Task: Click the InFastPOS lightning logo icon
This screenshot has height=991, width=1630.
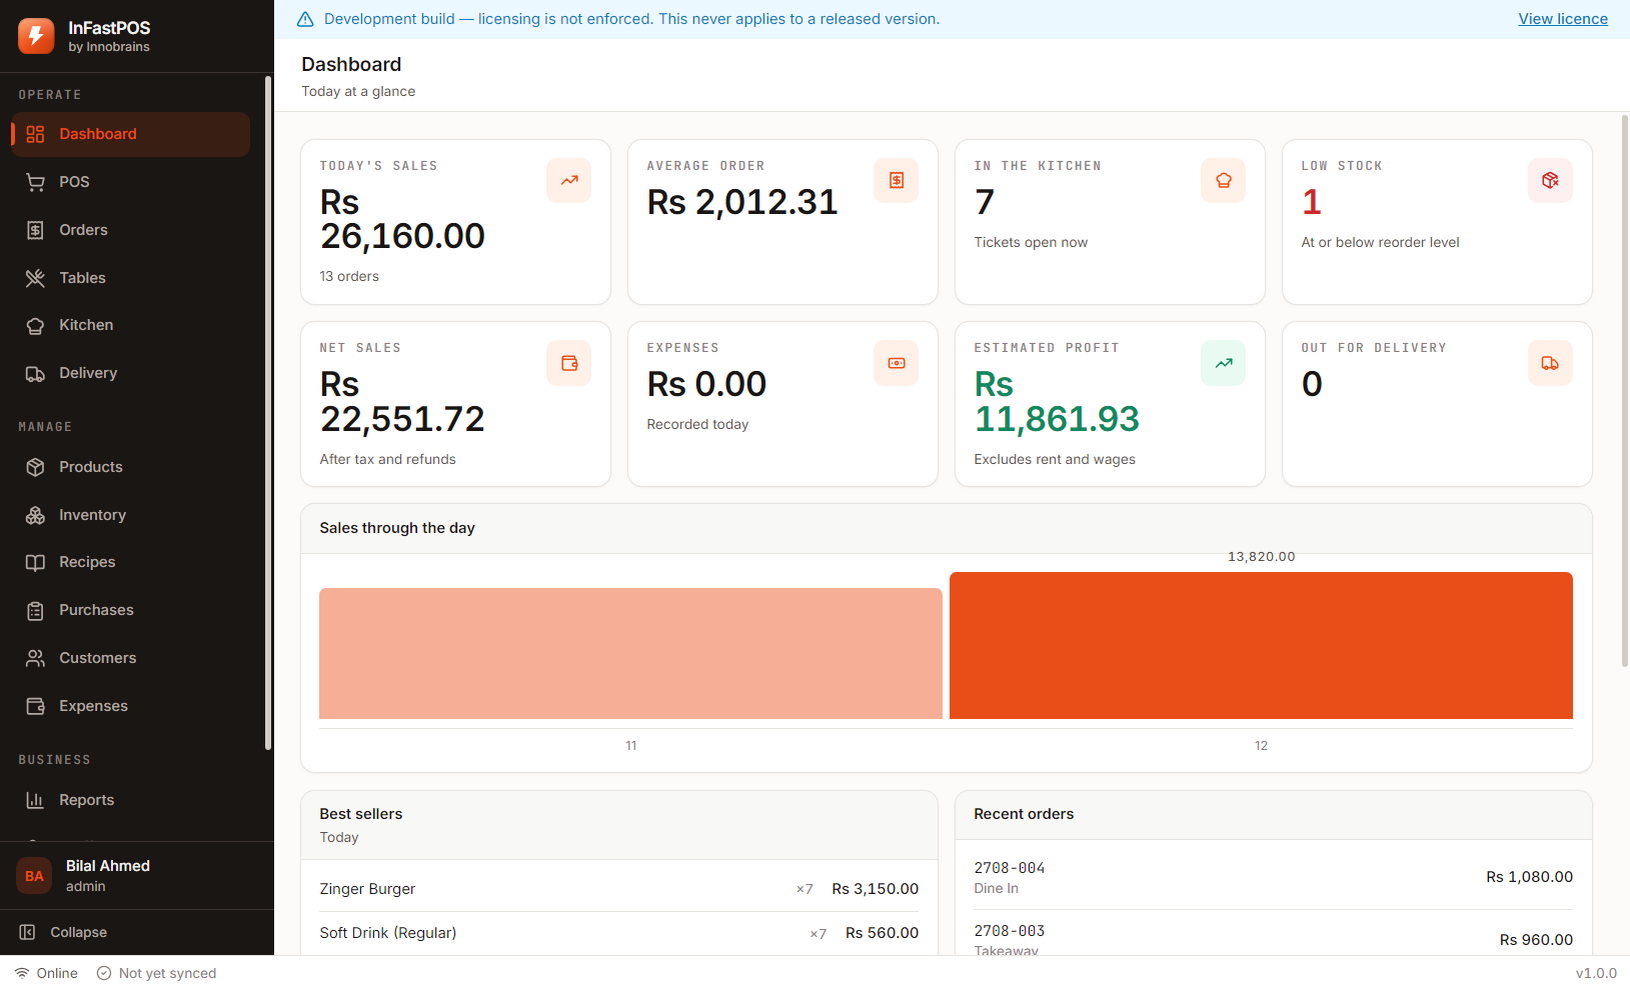Action: pos(36,36)
